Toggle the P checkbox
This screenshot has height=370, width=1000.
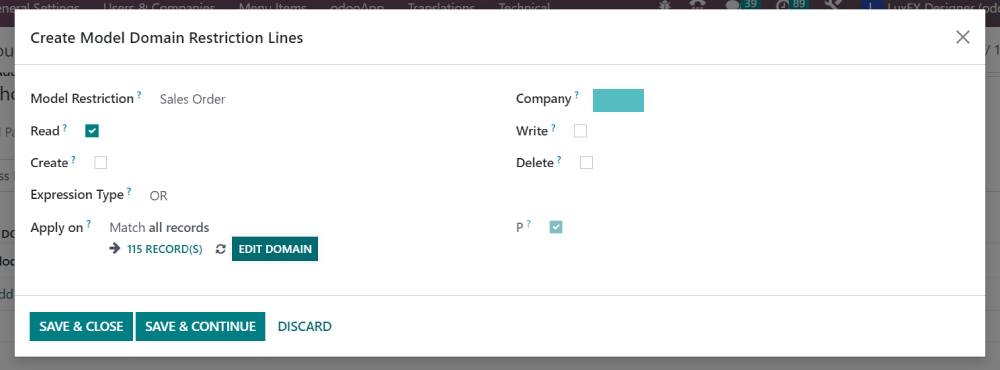(556, 227)
